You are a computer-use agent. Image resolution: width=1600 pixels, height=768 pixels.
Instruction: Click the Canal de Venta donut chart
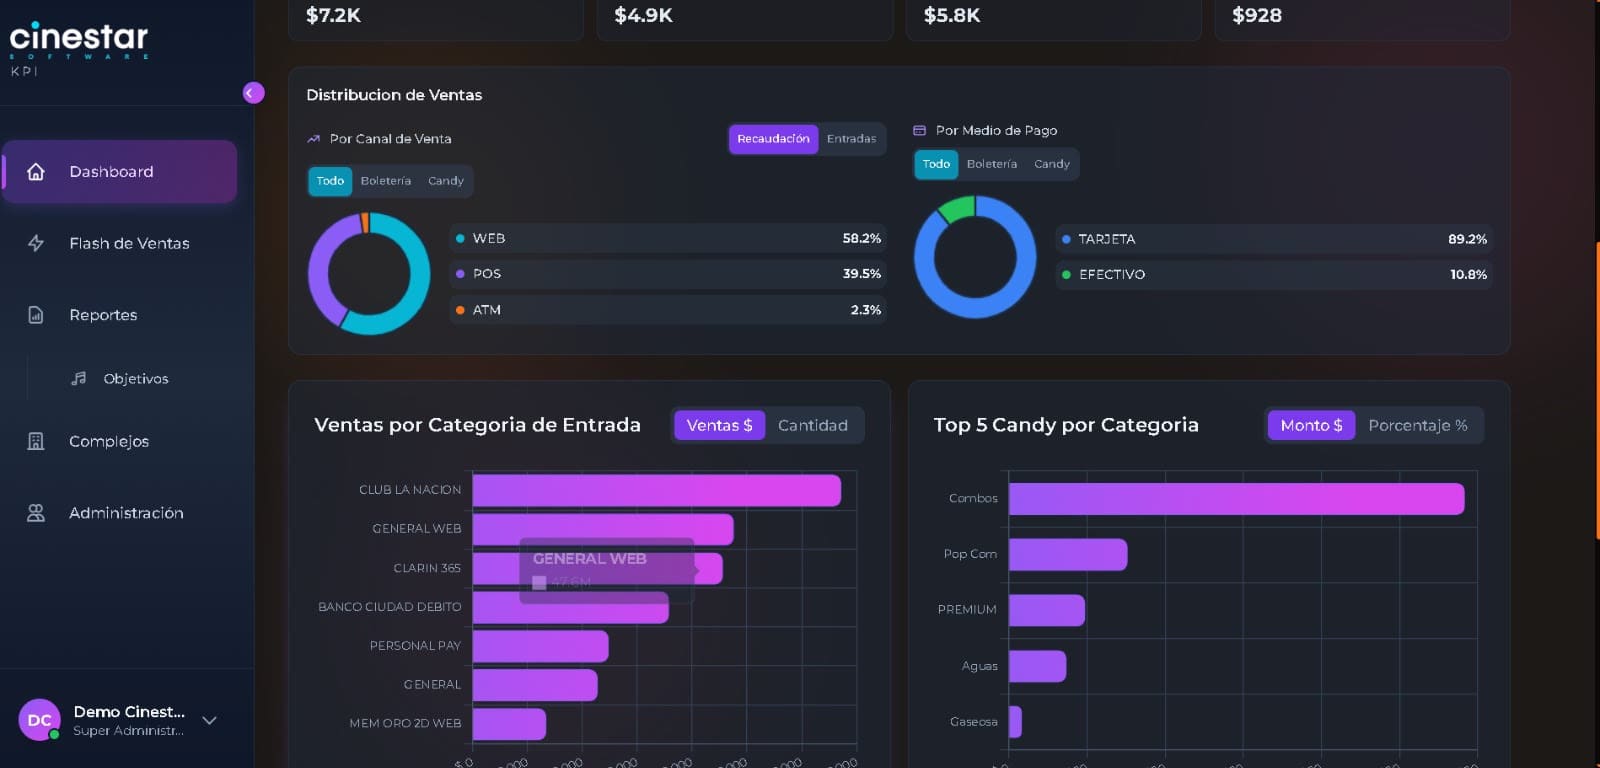369,273
